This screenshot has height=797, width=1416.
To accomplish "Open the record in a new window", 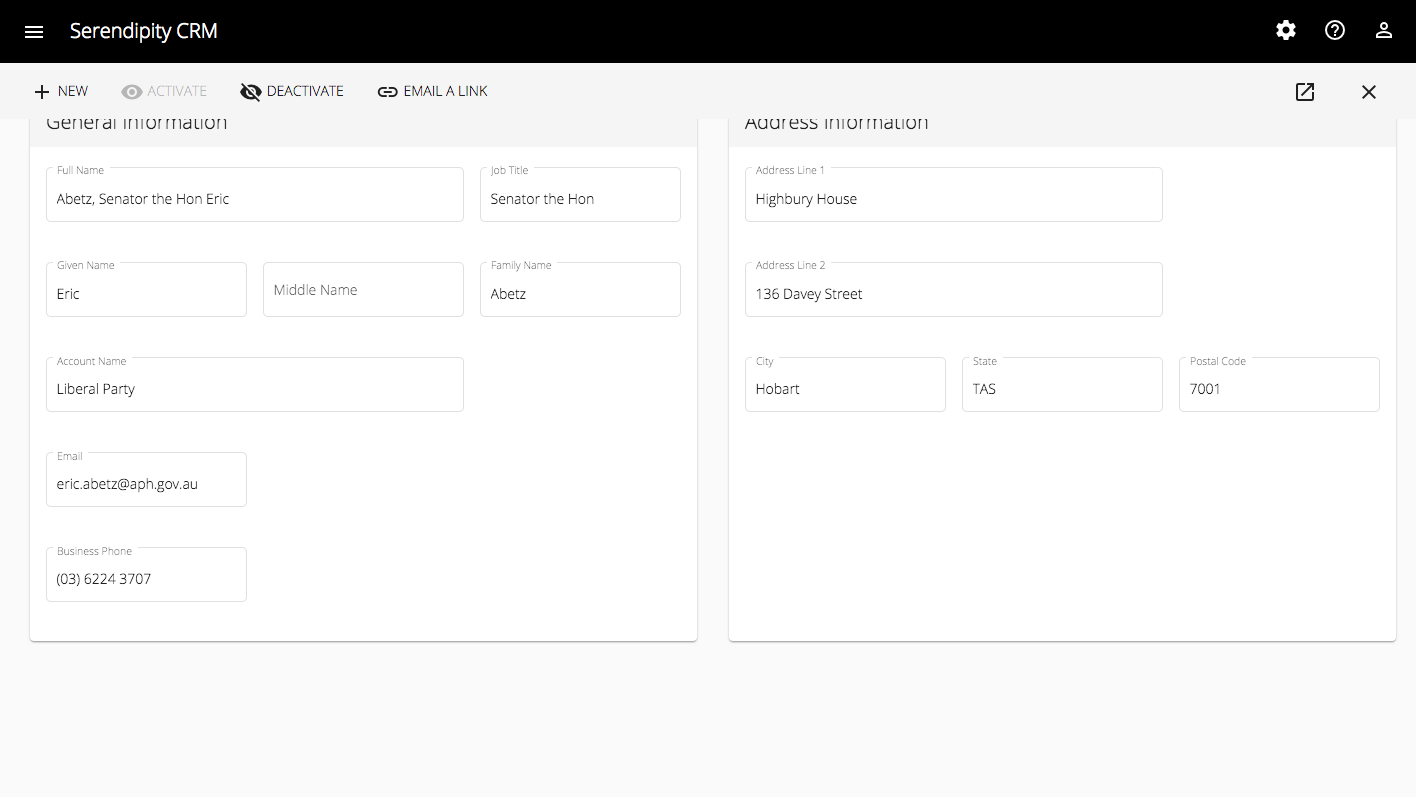I will point(1305,91).
